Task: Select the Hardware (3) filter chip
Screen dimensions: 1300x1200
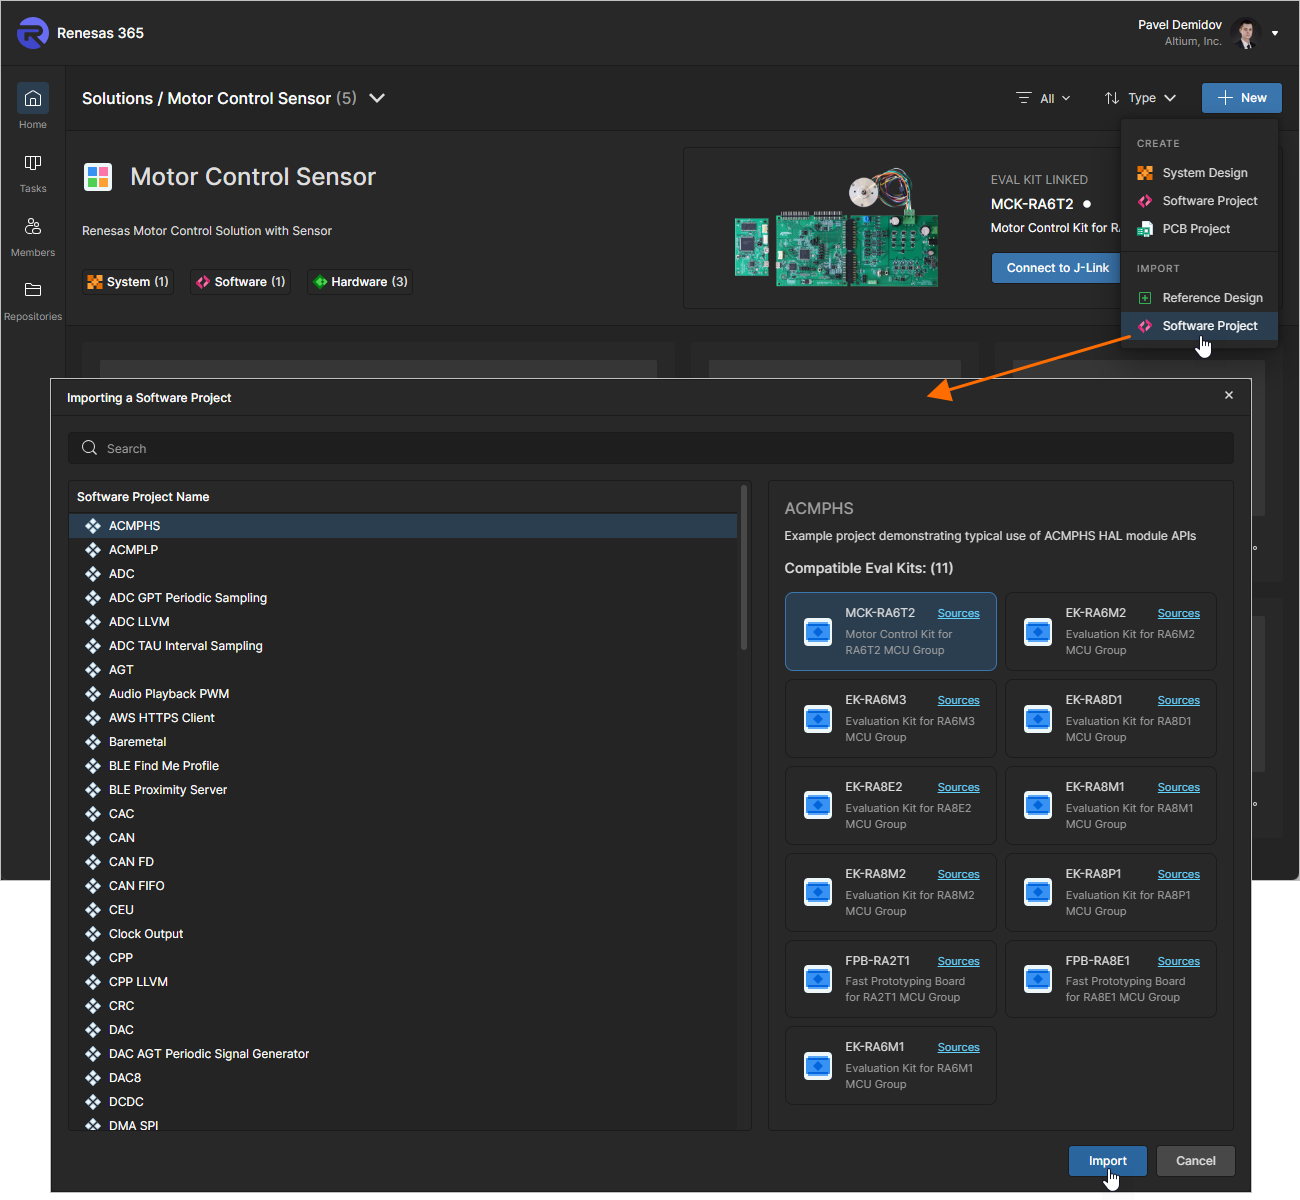Action: [x=360, y=282]
